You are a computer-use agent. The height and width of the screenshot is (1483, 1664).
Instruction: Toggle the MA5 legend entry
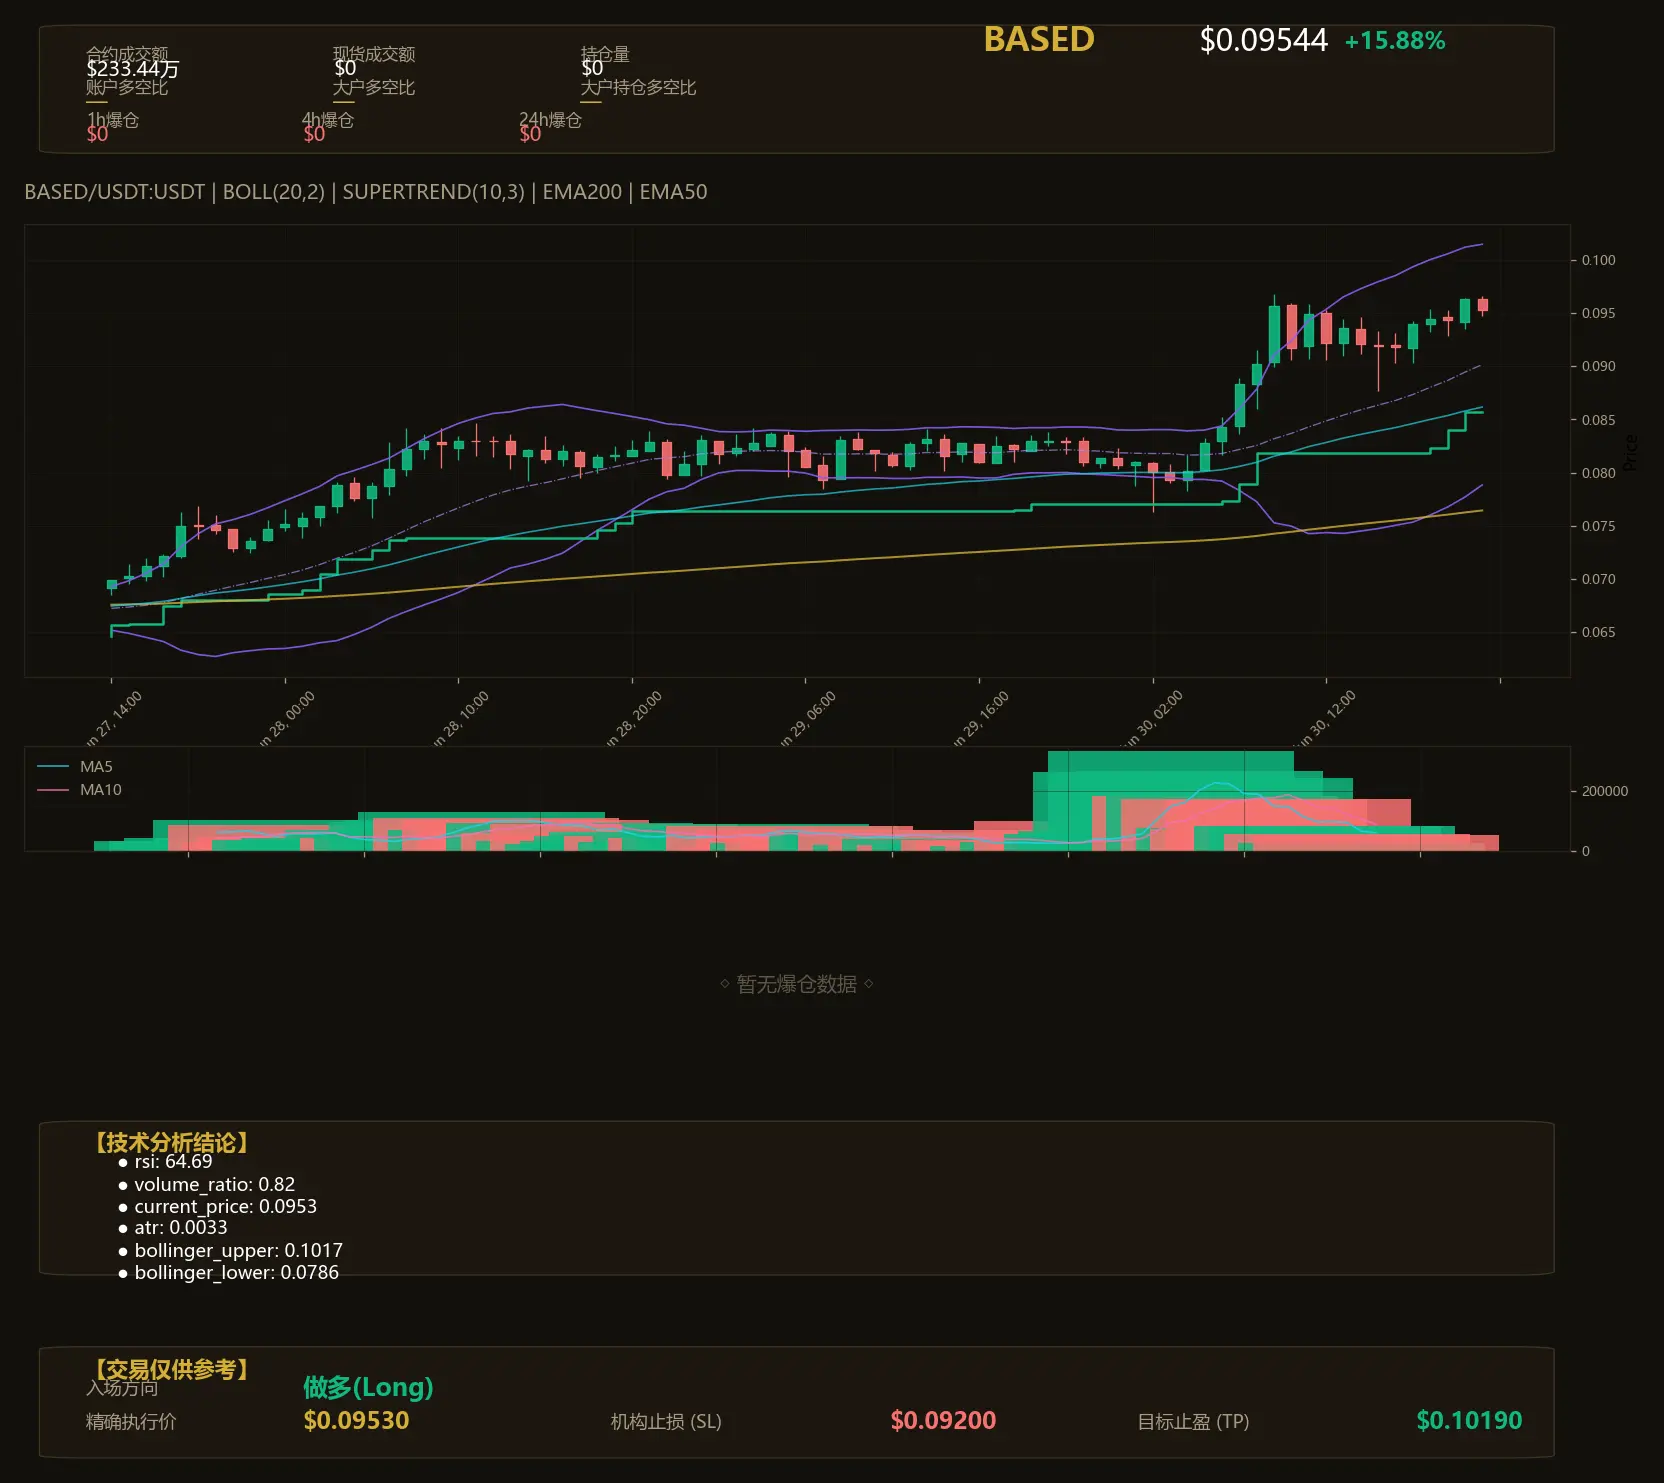pos(75,767)
